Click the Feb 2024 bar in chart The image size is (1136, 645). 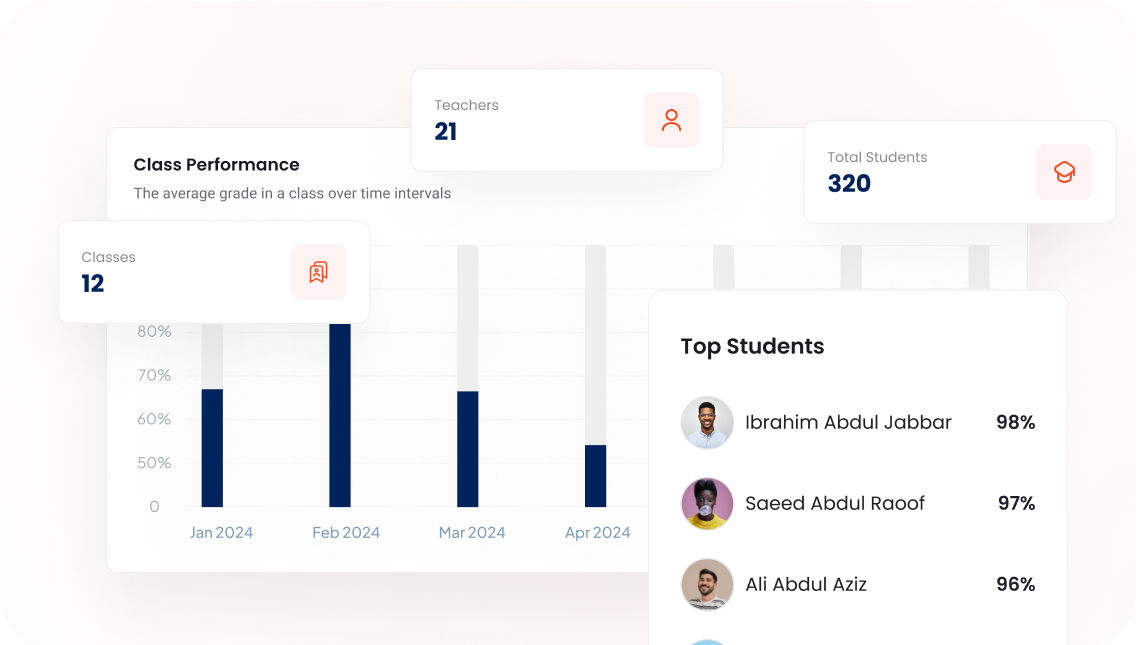(340, 415)
